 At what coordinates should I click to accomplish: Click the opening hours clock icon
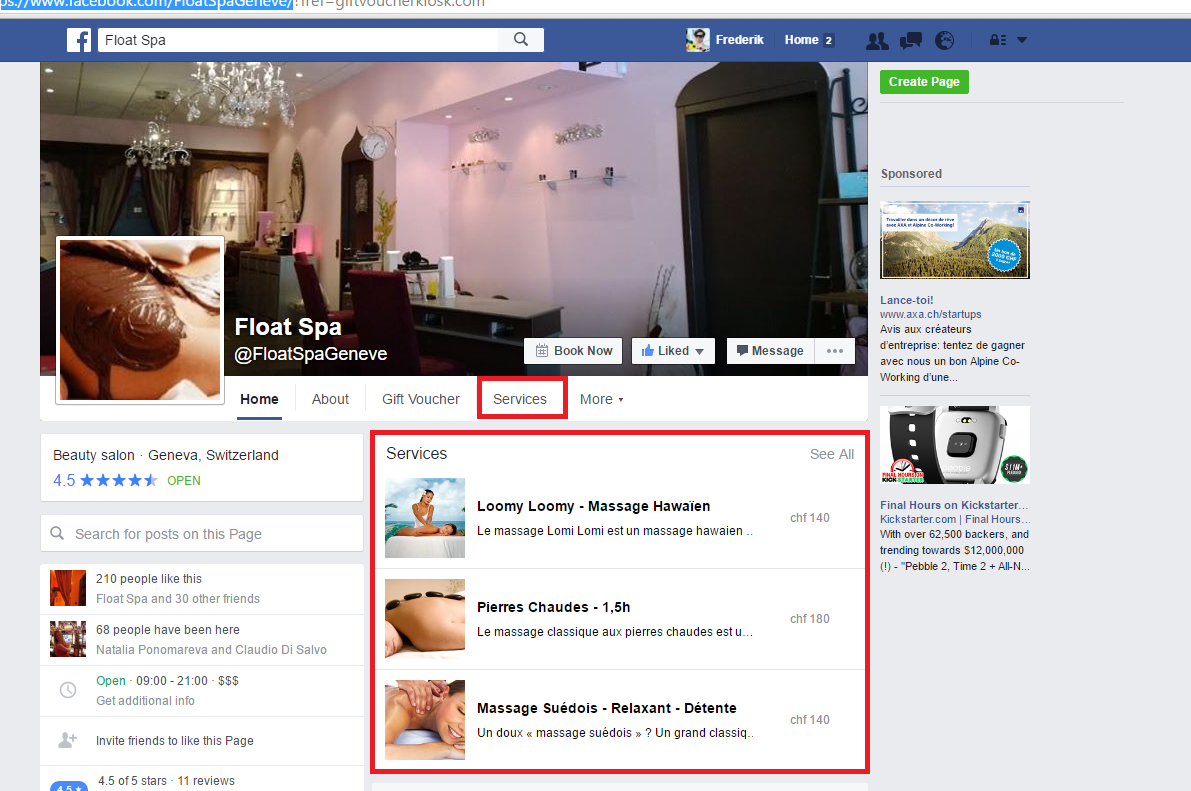coord(68,690)
